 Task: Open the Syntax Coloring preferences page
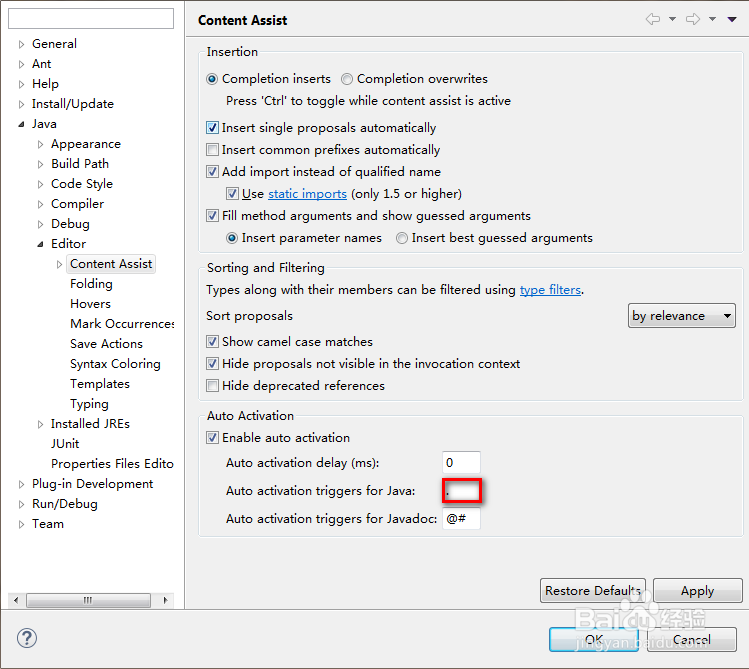(115, 364)
